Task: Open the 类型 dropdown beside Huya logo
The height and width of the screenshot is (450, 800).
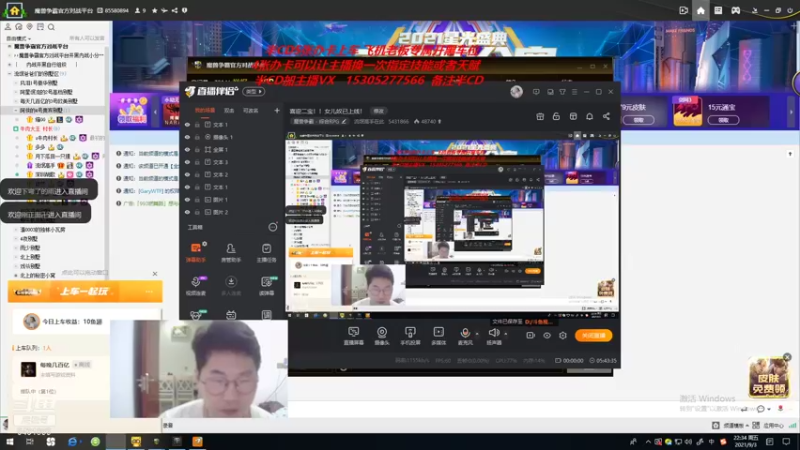Action: [x=254, y=92]
